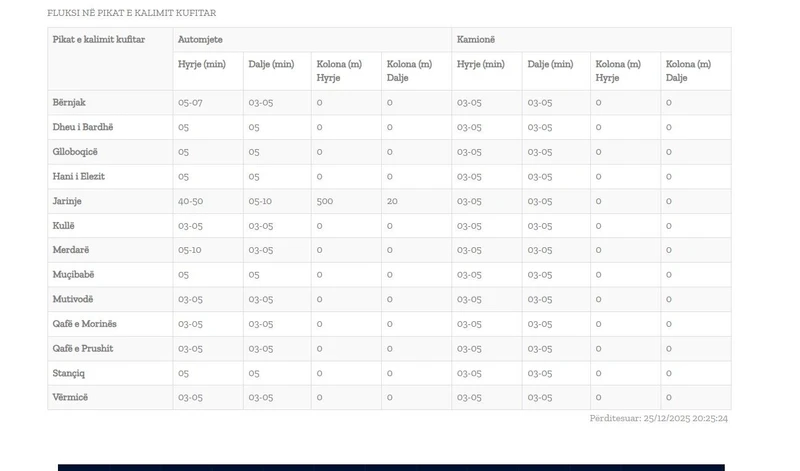Click the 20 exit queue value for Jarinje
The width and height of the screenshot is (800, 471).
(x=392, y=201)
